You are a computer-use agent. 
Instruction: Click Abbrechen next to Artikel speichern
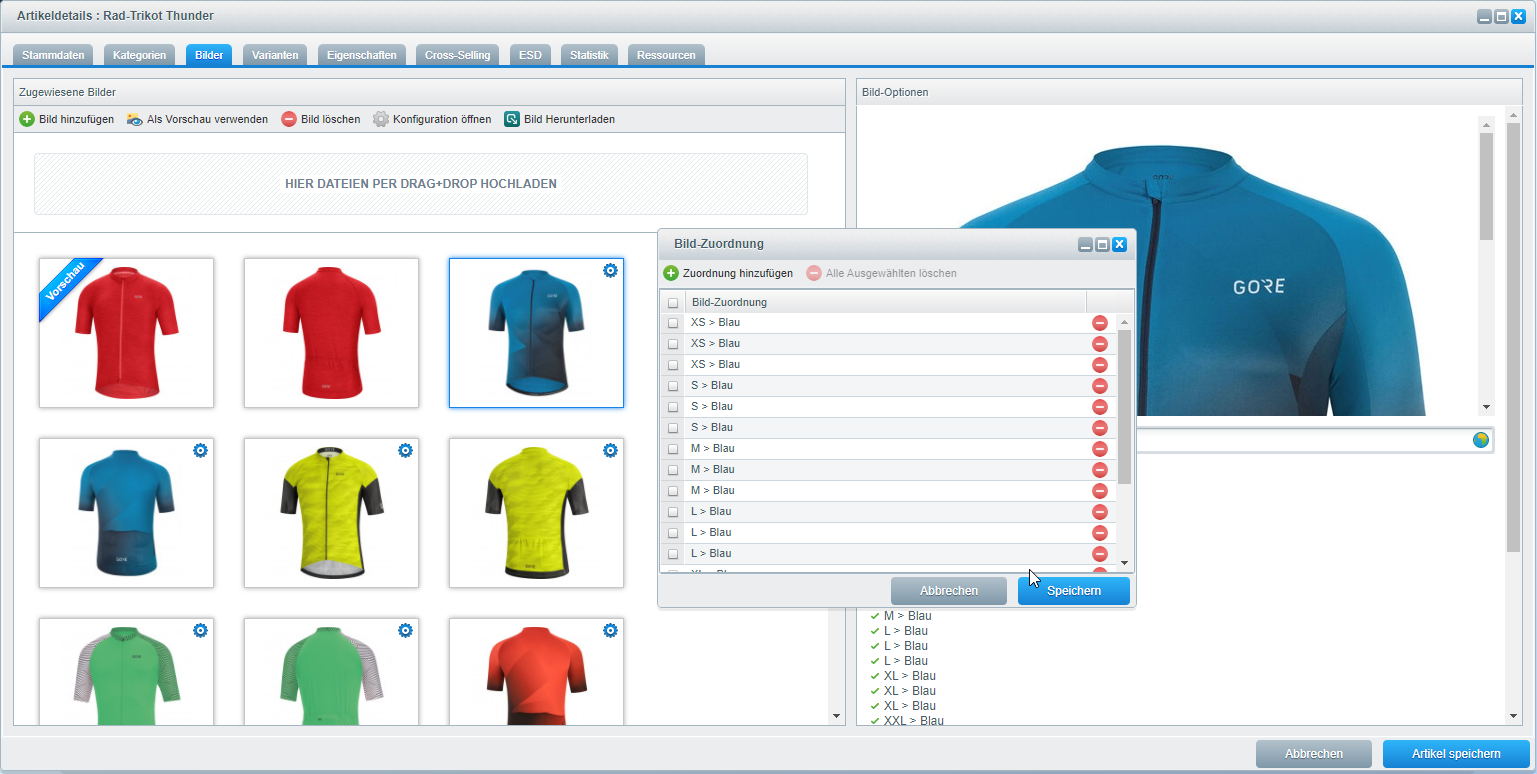[1314, 754]
